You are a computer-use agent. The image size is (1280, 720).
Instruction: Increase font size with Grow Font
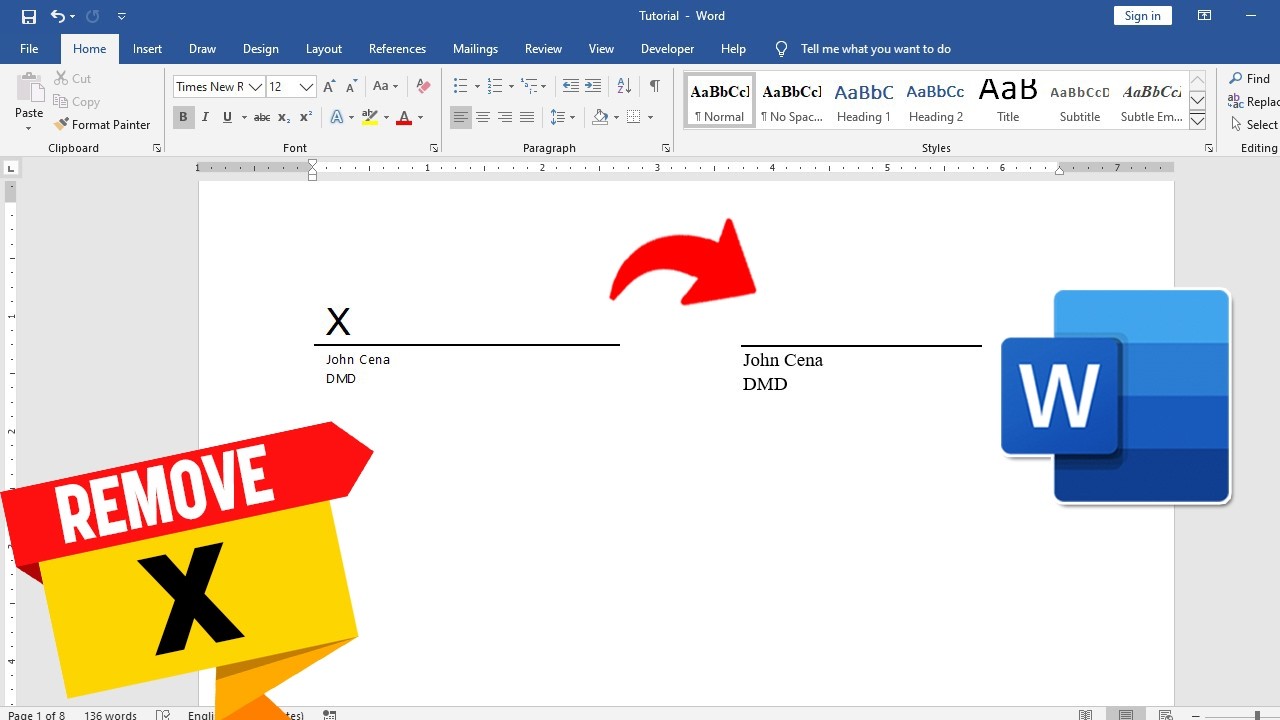(330, 87)
